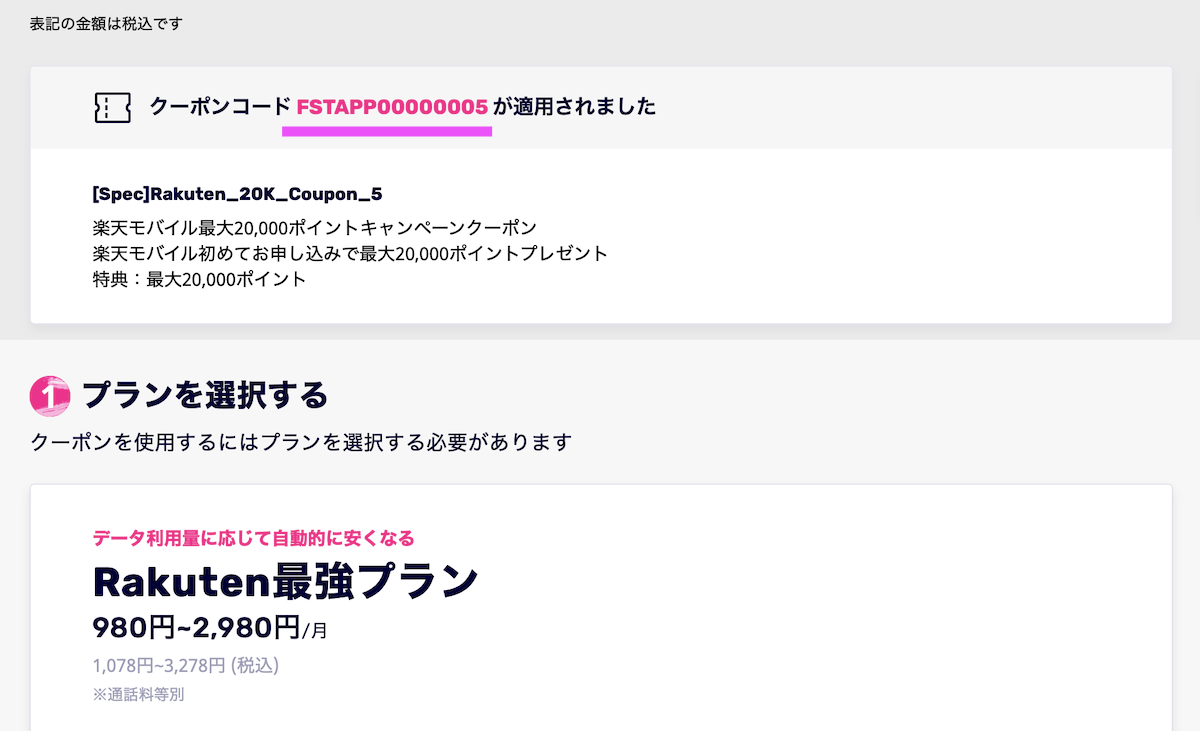This screenshot has height=731, width=1200.
Task: Click the pink underline beneath the coupon code
Action: tap(387, 131)
